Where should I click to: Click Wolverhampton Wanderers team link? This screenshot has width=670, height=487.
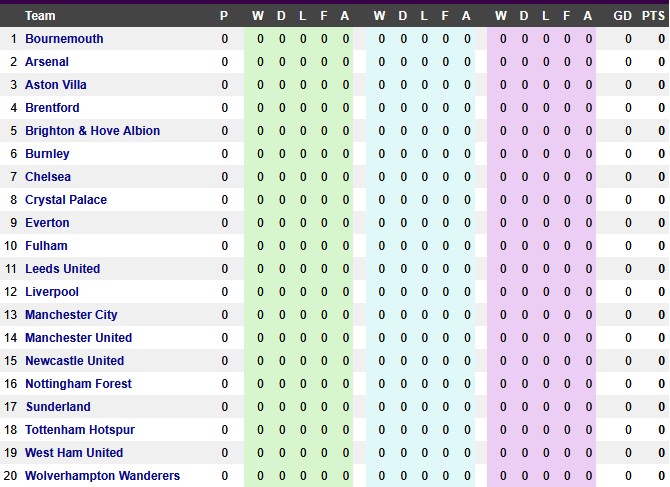103,476
